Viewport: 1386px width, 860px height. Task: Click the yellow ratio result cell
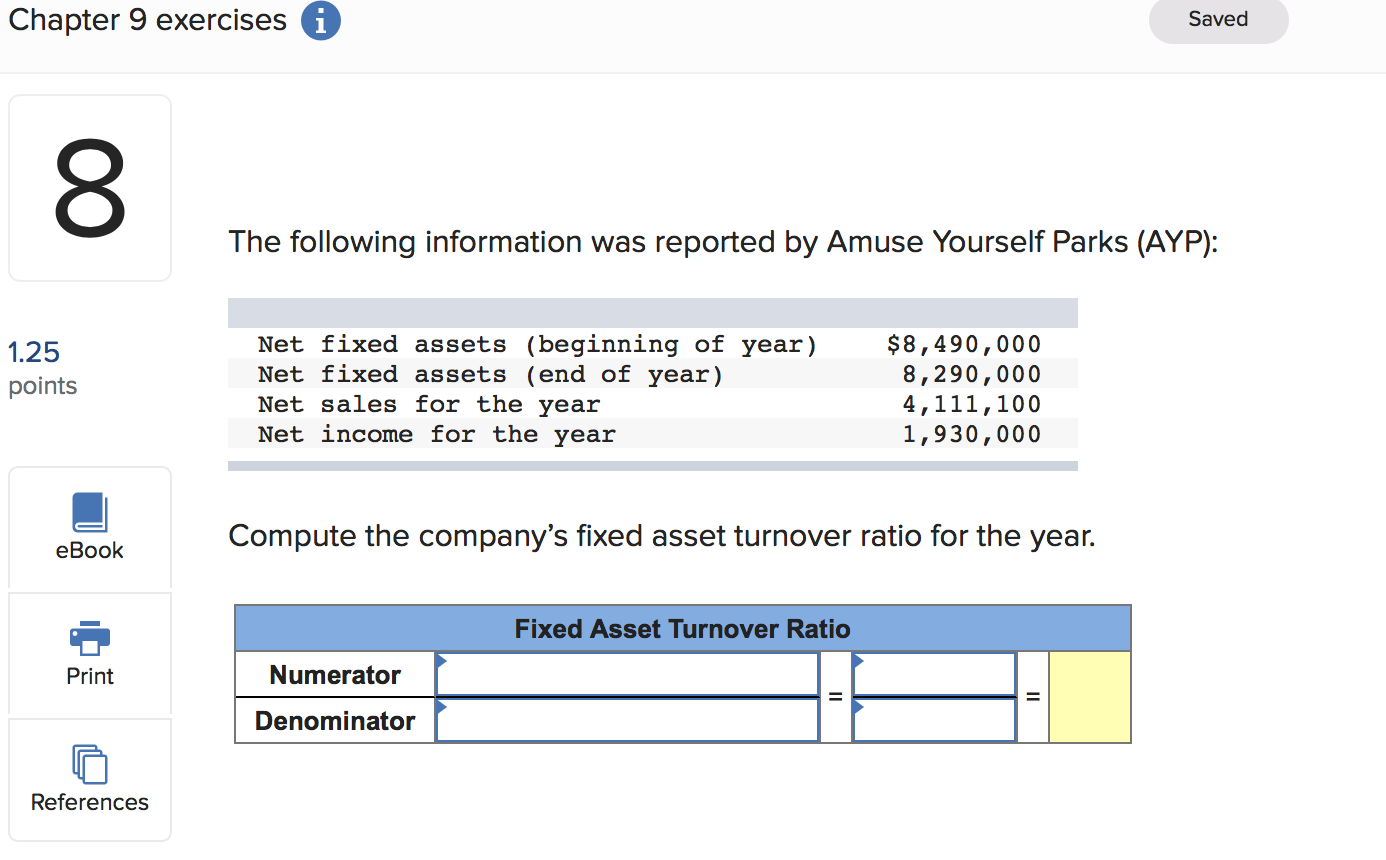point(1090,697)
